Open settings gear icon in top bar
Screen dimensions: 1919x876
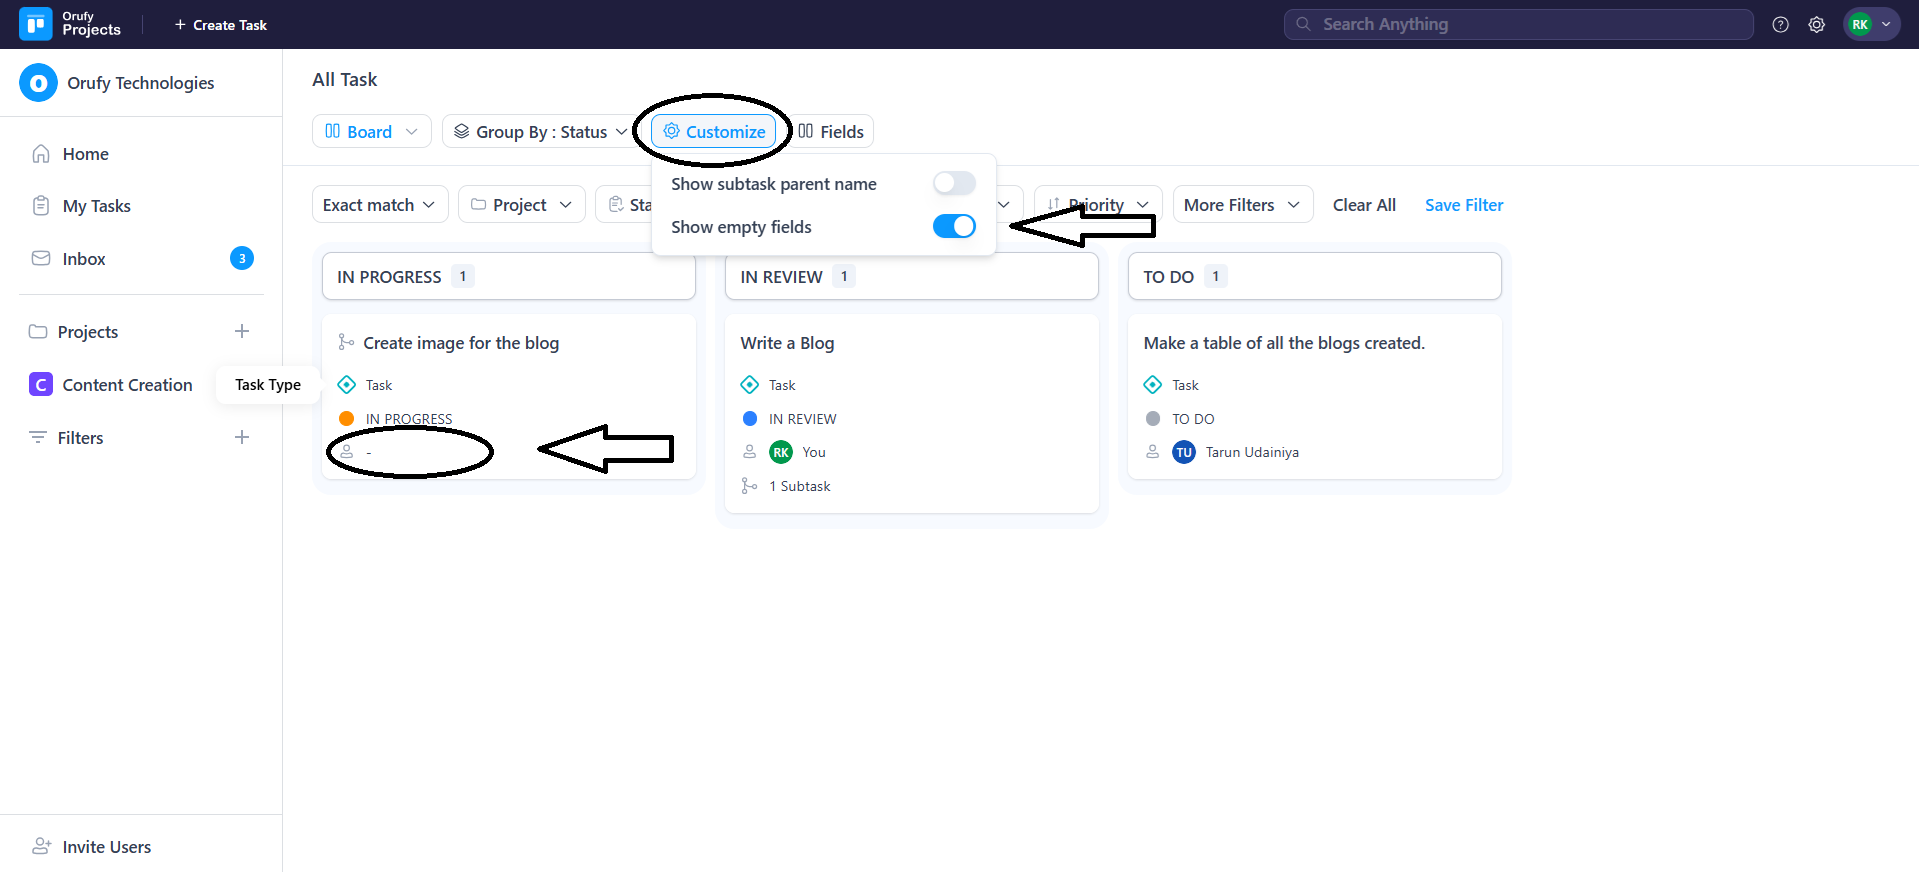coord(1816,25)
